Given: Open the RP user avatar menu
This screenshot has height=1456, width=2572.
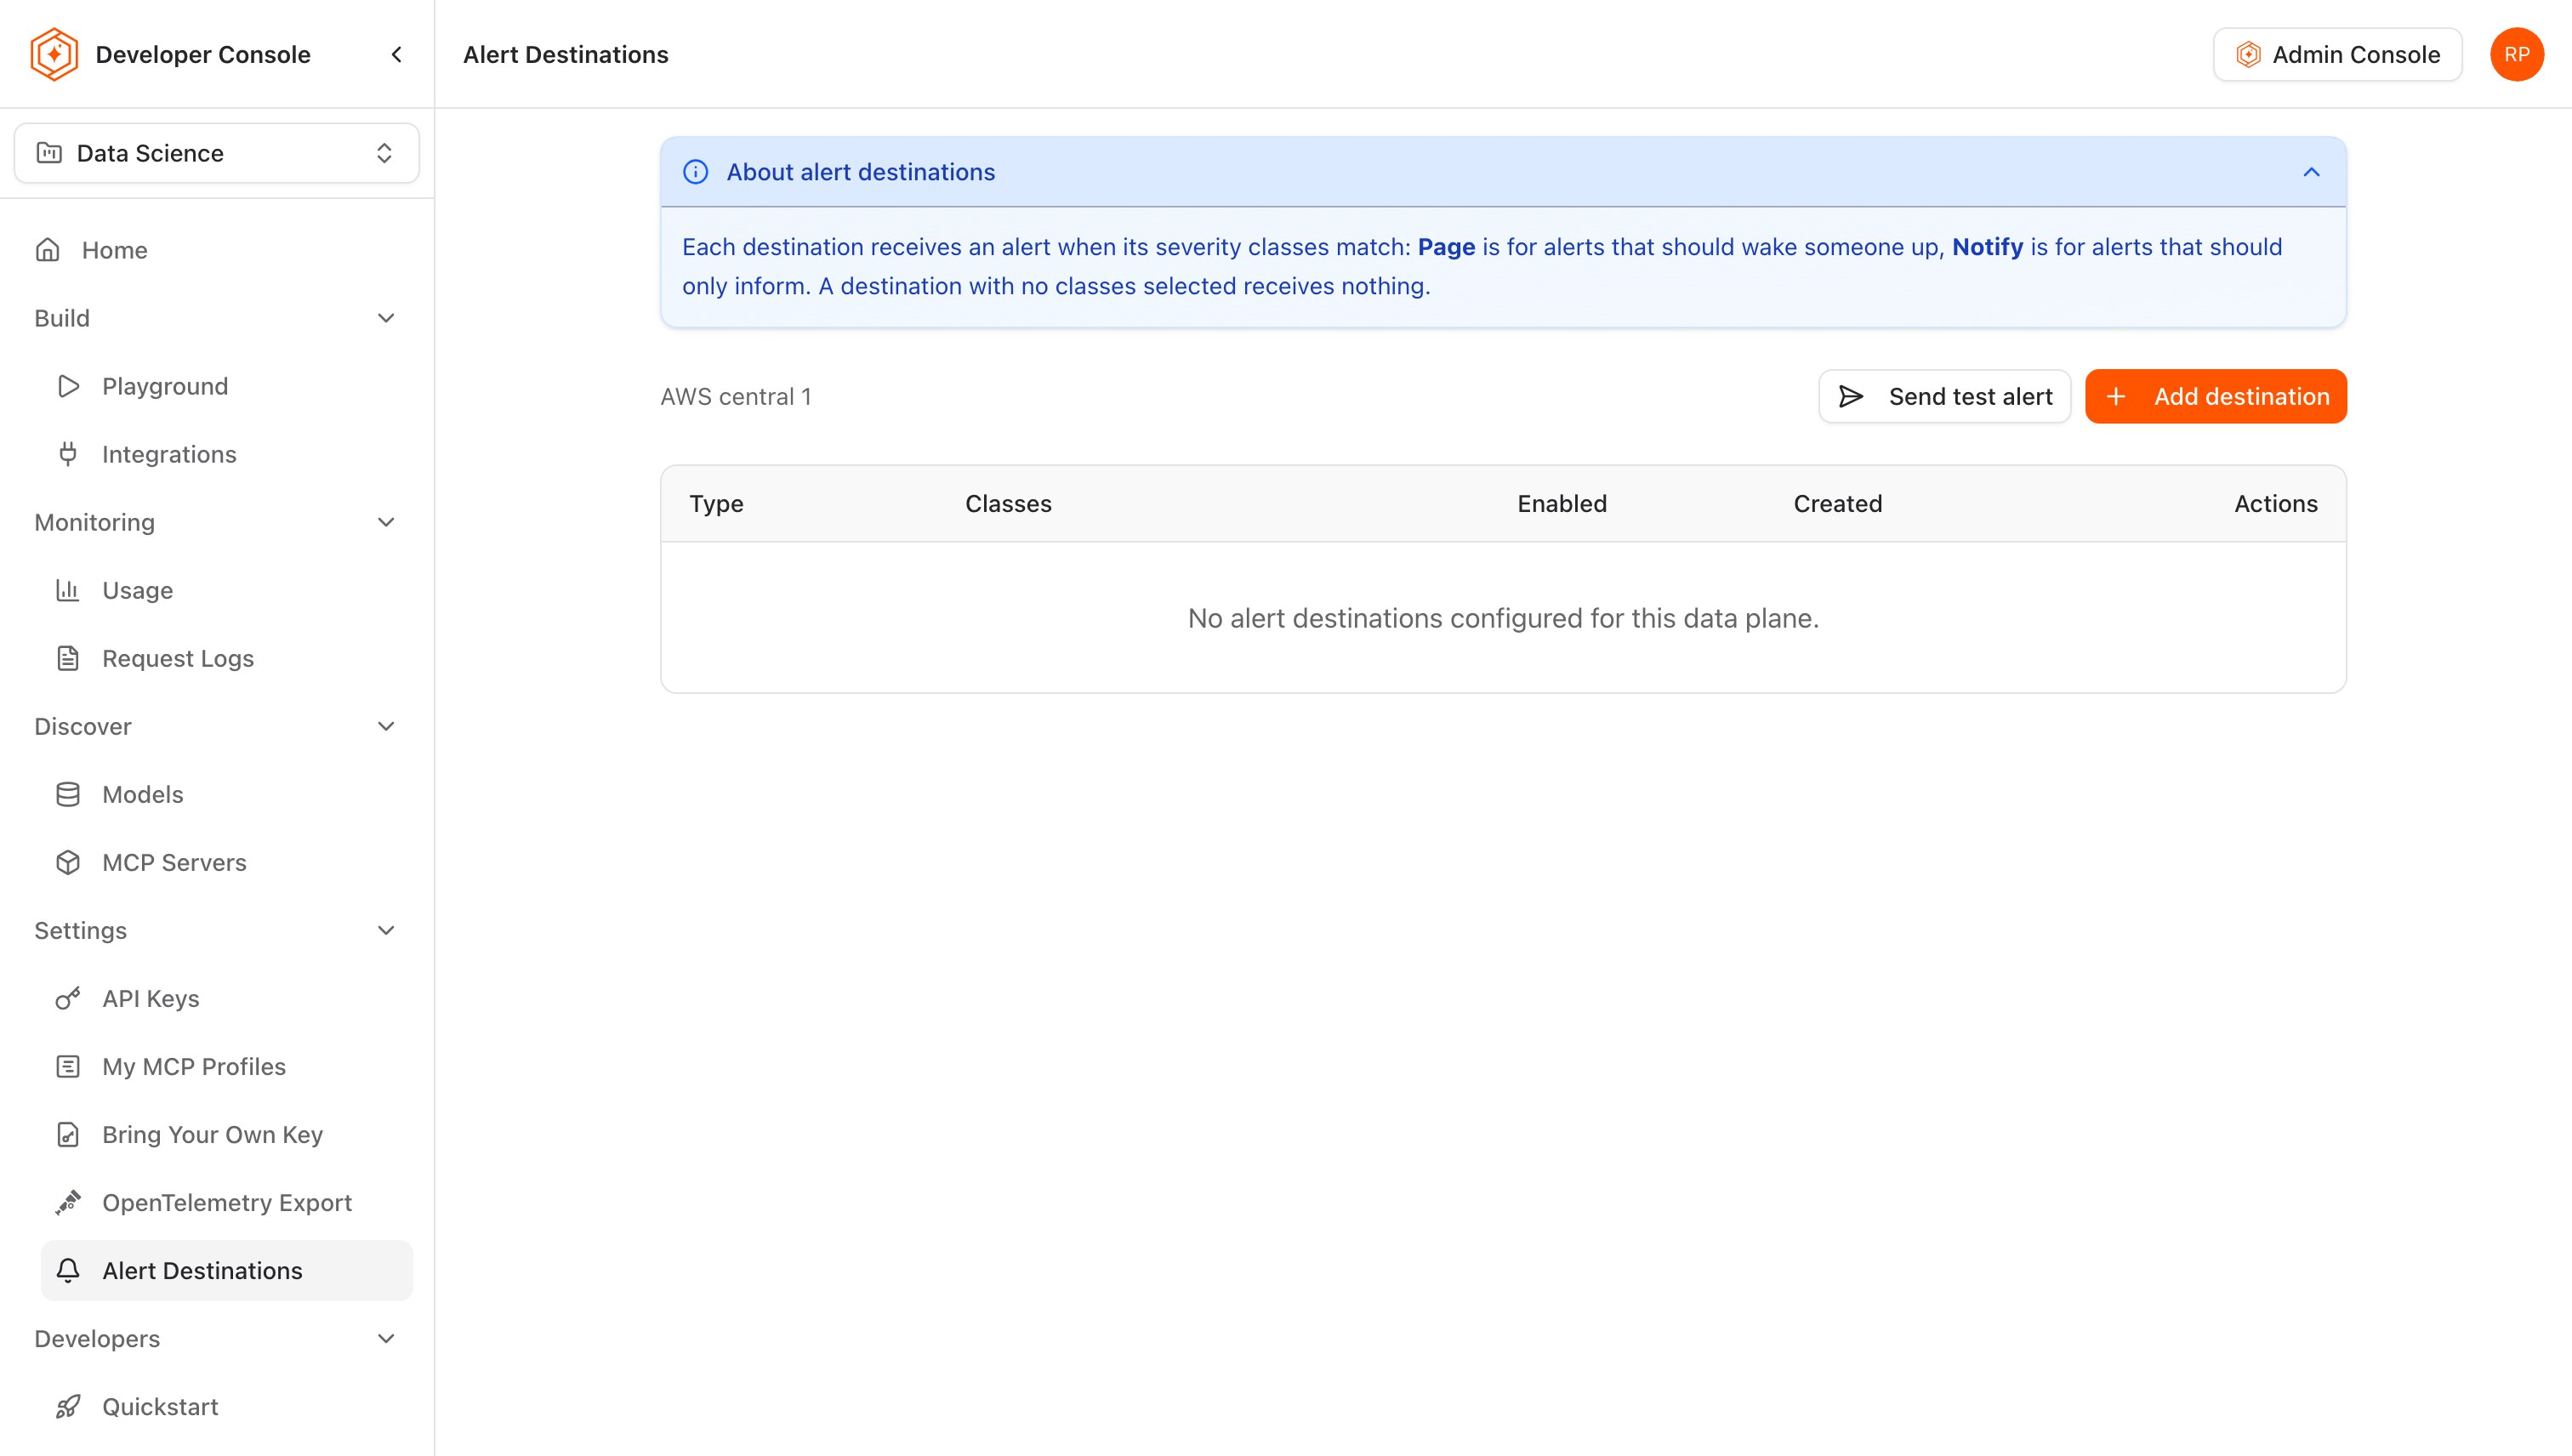Looking at the screenshot, I should 2516,54.
